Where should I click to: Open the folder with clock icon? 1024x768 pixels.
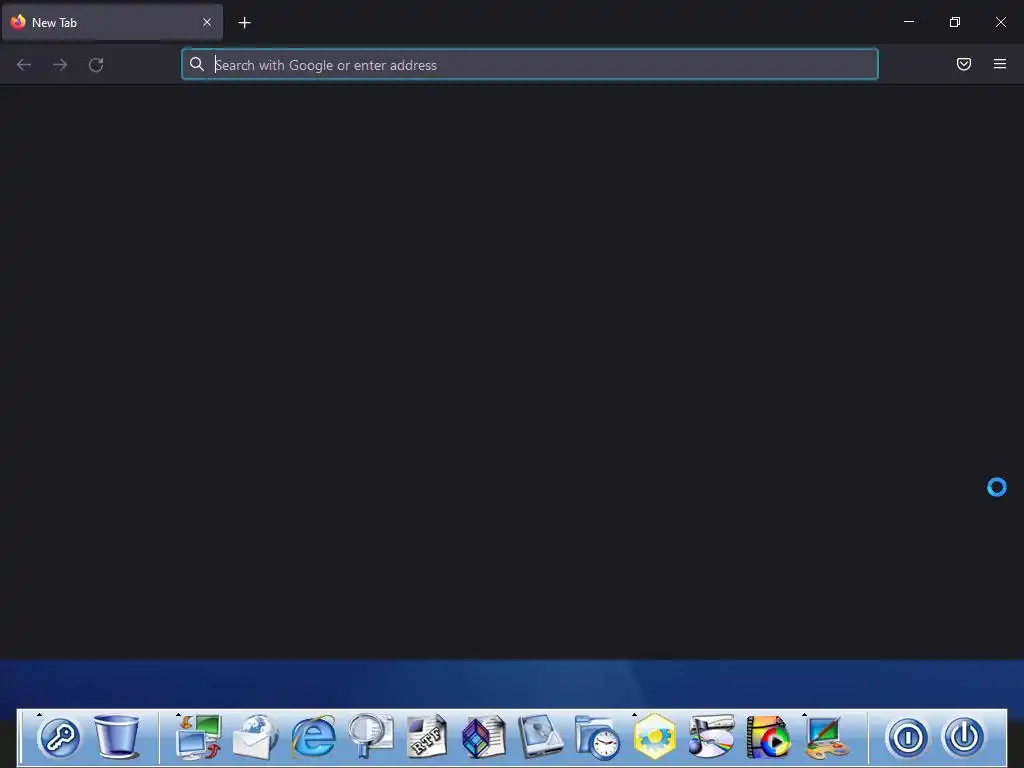pyautogui.click(x=598, y=737)
